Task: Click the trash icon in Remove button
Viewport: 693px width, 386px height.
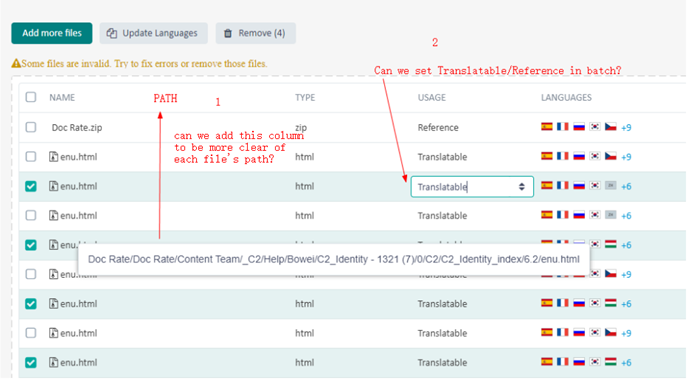Action: 228,33
